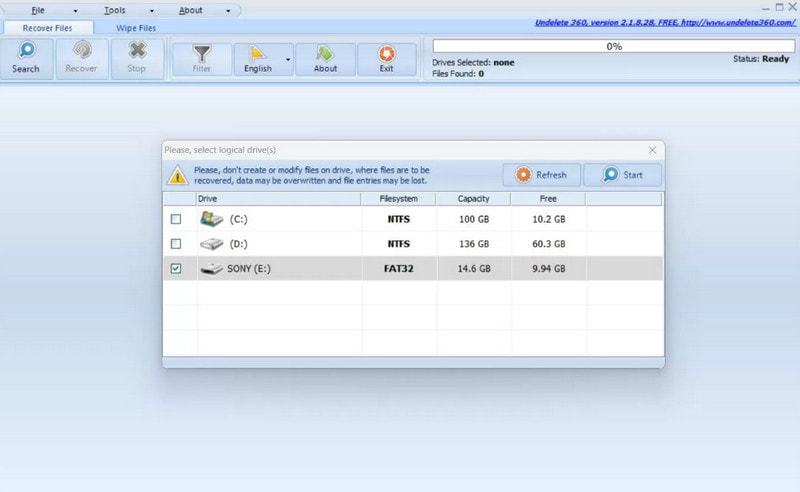Select the SONY (E:) drive name
800x492 pixels.
click(x=249, y=268)
